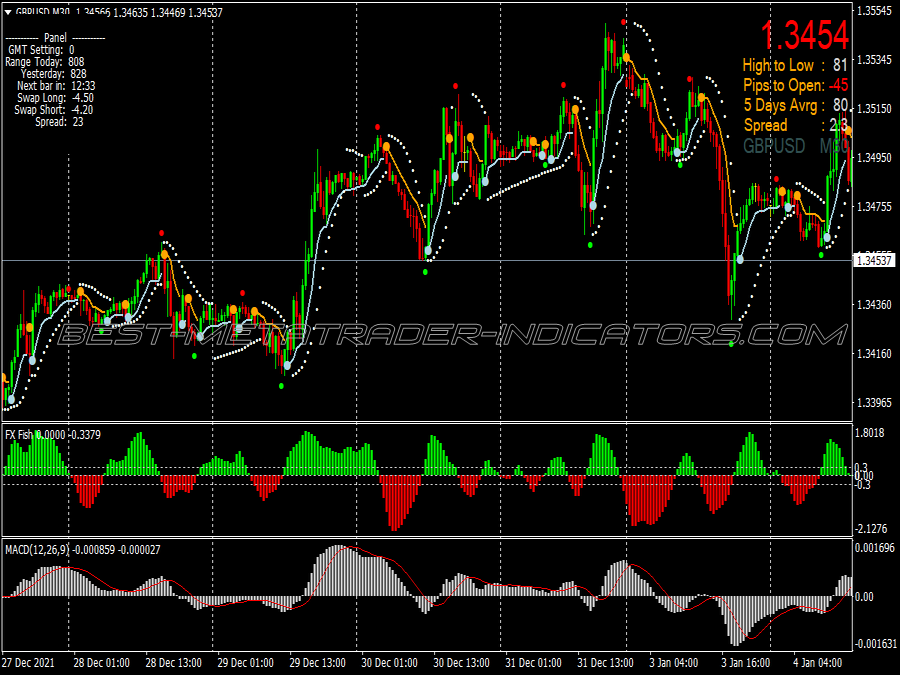This screenshot has height=675, width=900.
Task: Click the 1.34160 price axis label
Action: coord(874,354)
